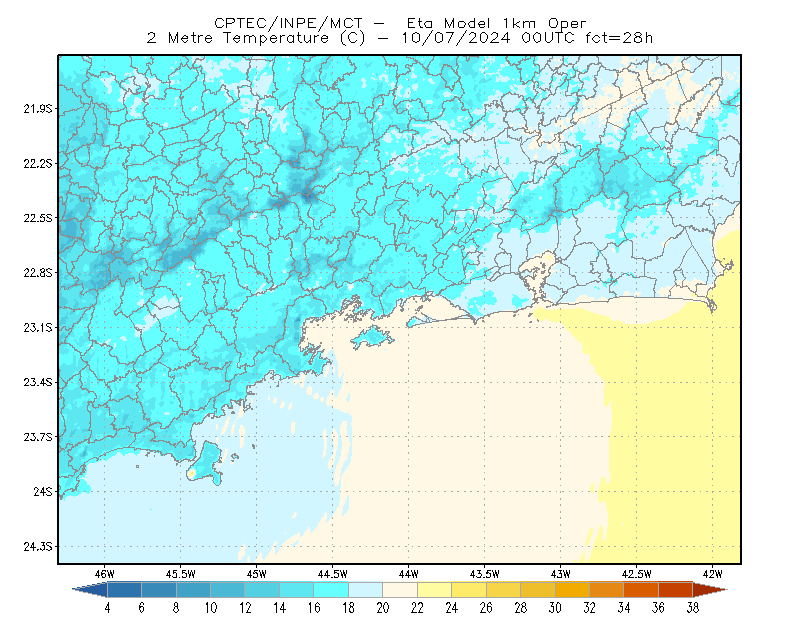This screenshot has height=618, width=800.
Task: Select the 12–14 °C legend color swatch
Action: click(x=262, y=589)
